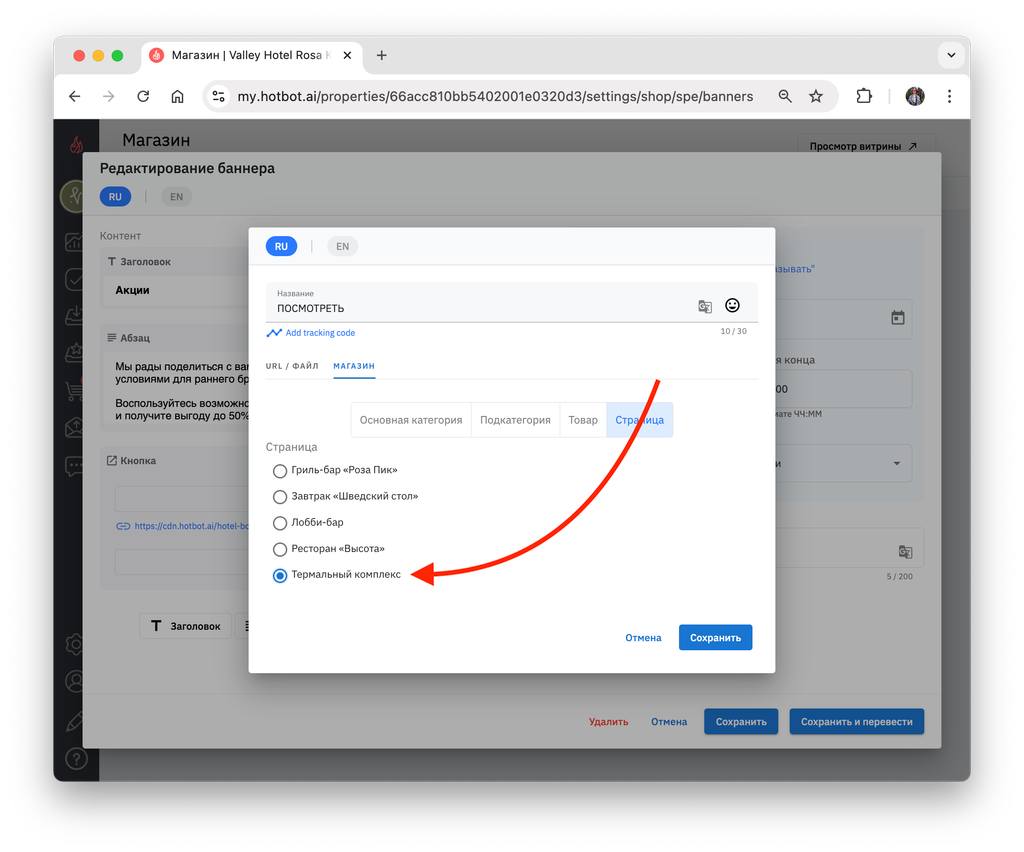Open Просмотр витрины link
Image resolution: width=1024 pixels, height=852 pixels.
863,146
